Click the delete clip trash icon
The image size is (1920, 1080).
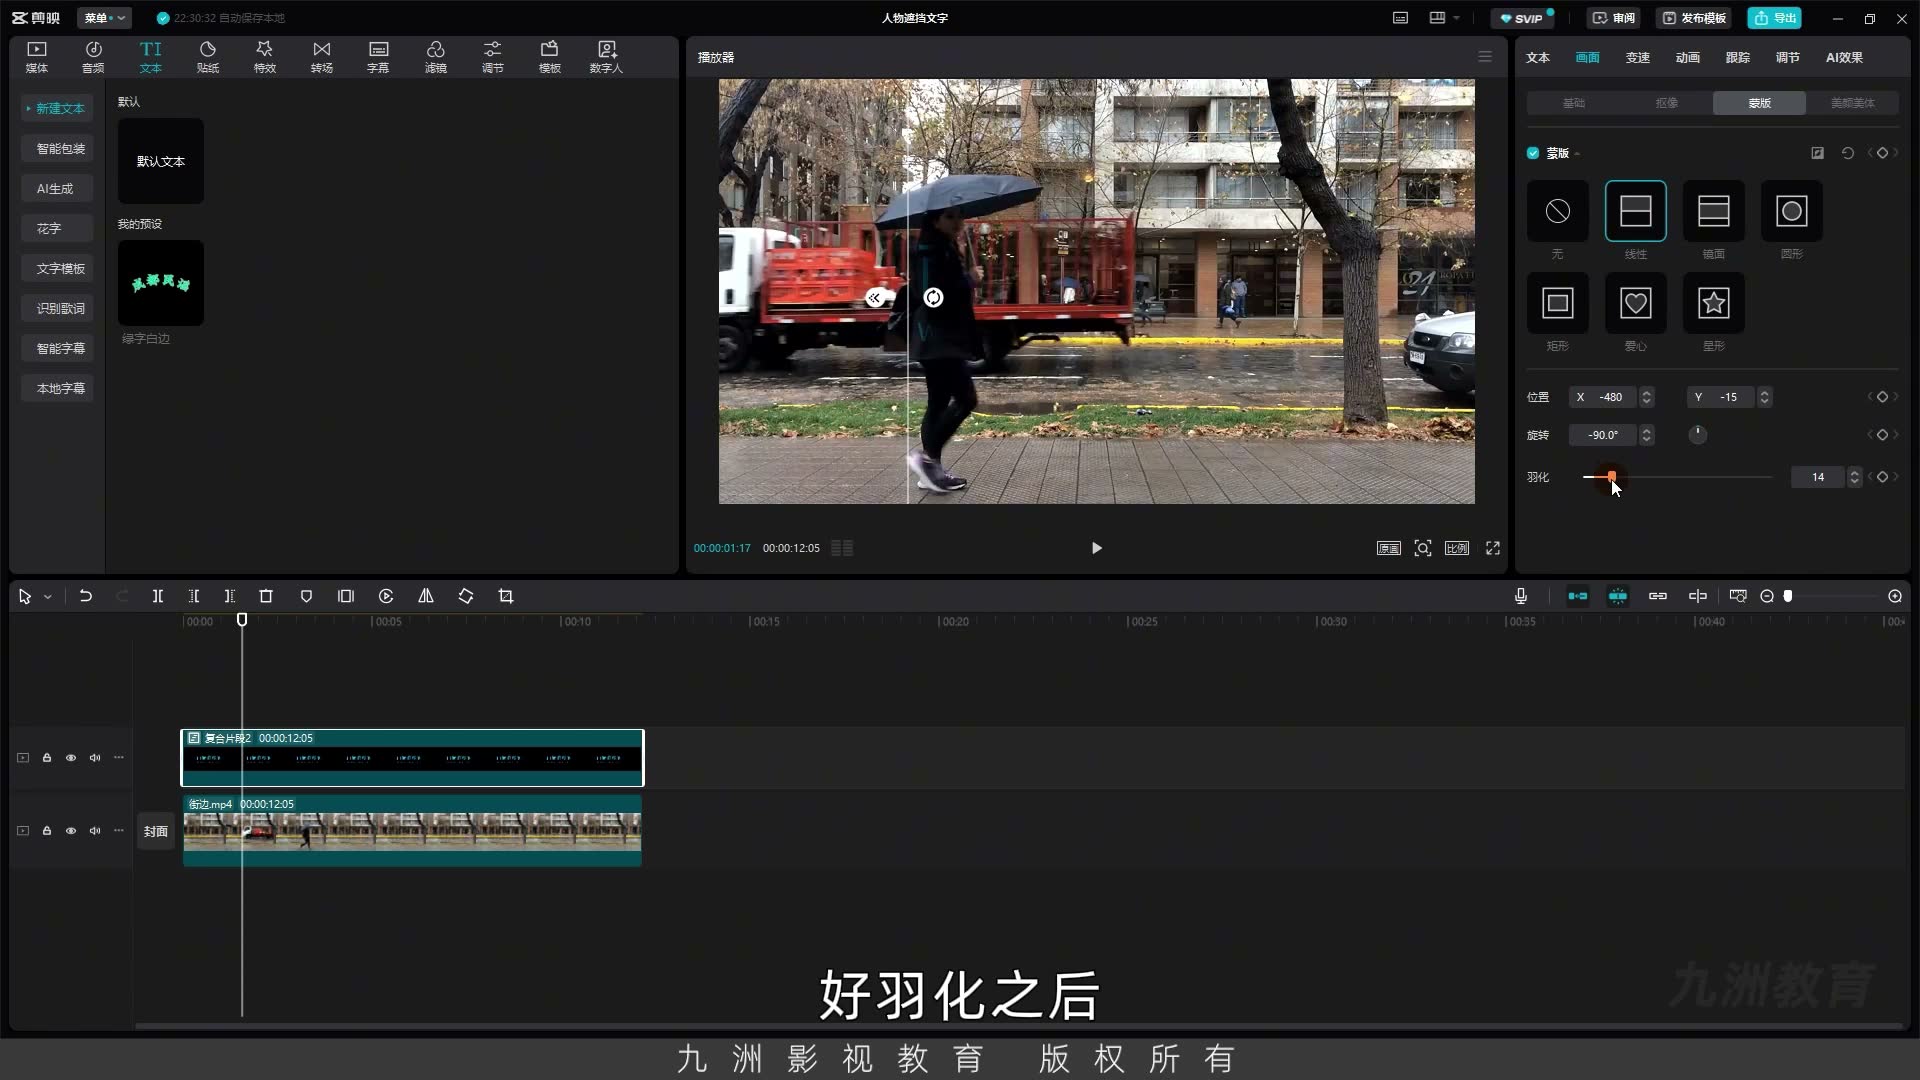click(x=266, y=596)
